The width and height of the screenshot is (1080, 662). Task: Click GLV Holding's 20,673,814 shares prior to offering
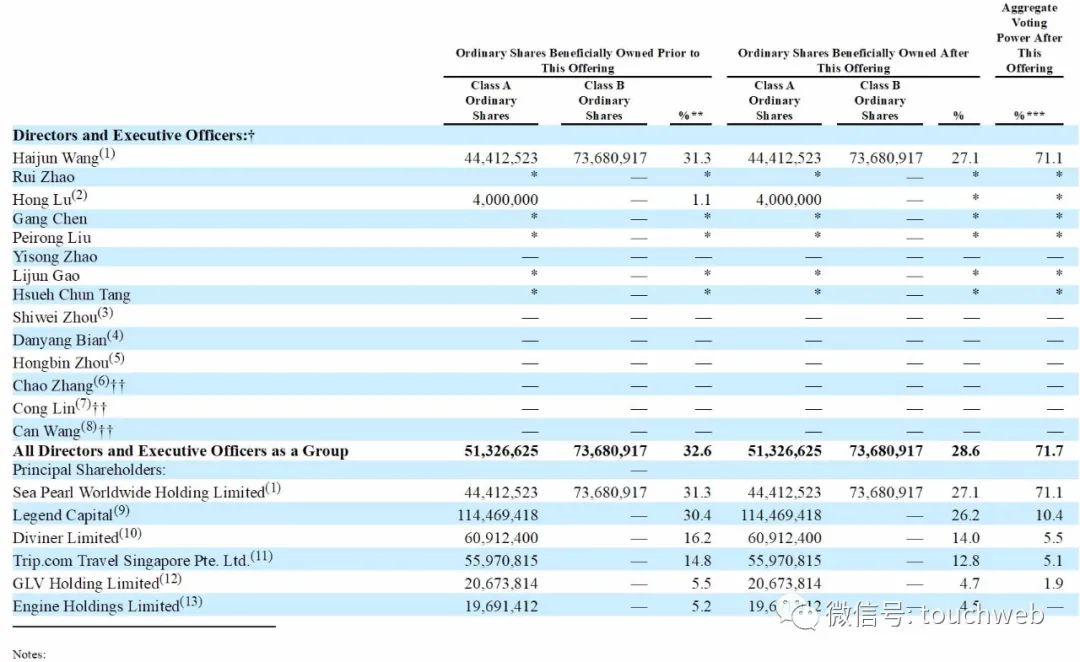click(501, 583)
